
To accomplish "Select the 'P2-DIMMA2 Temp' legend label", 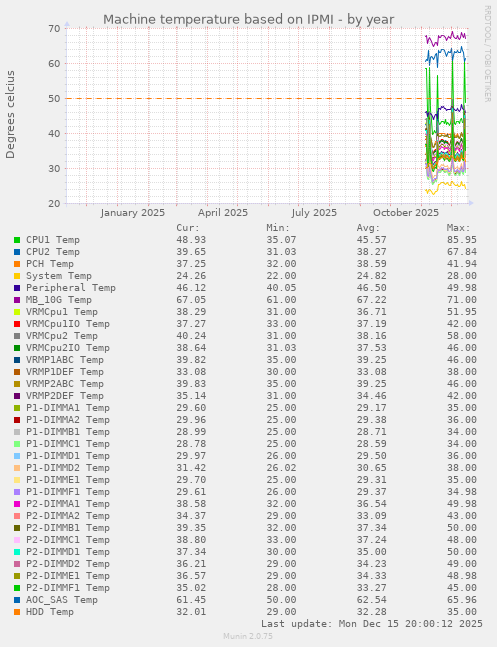I will [68, 516].
